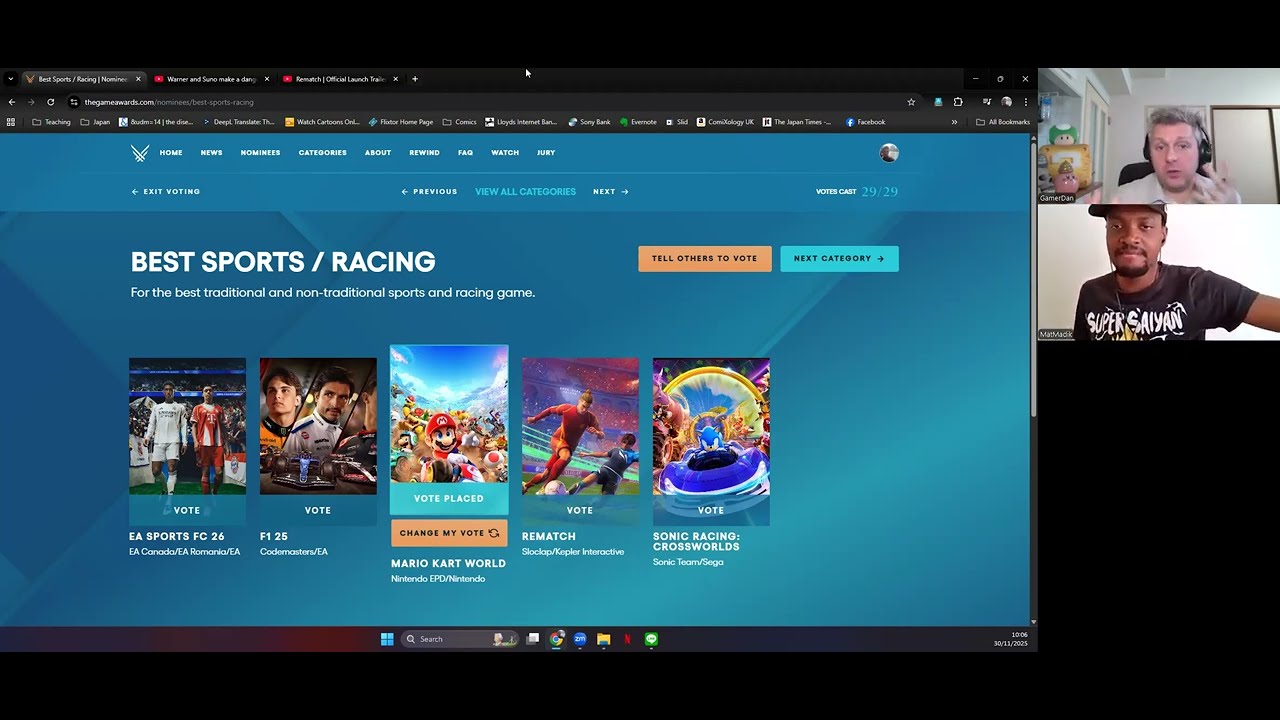Vote for Sonic Racing: CrossWorlds
The height and width of the screenshot is (720, 1280).
(x=711, y=510)
